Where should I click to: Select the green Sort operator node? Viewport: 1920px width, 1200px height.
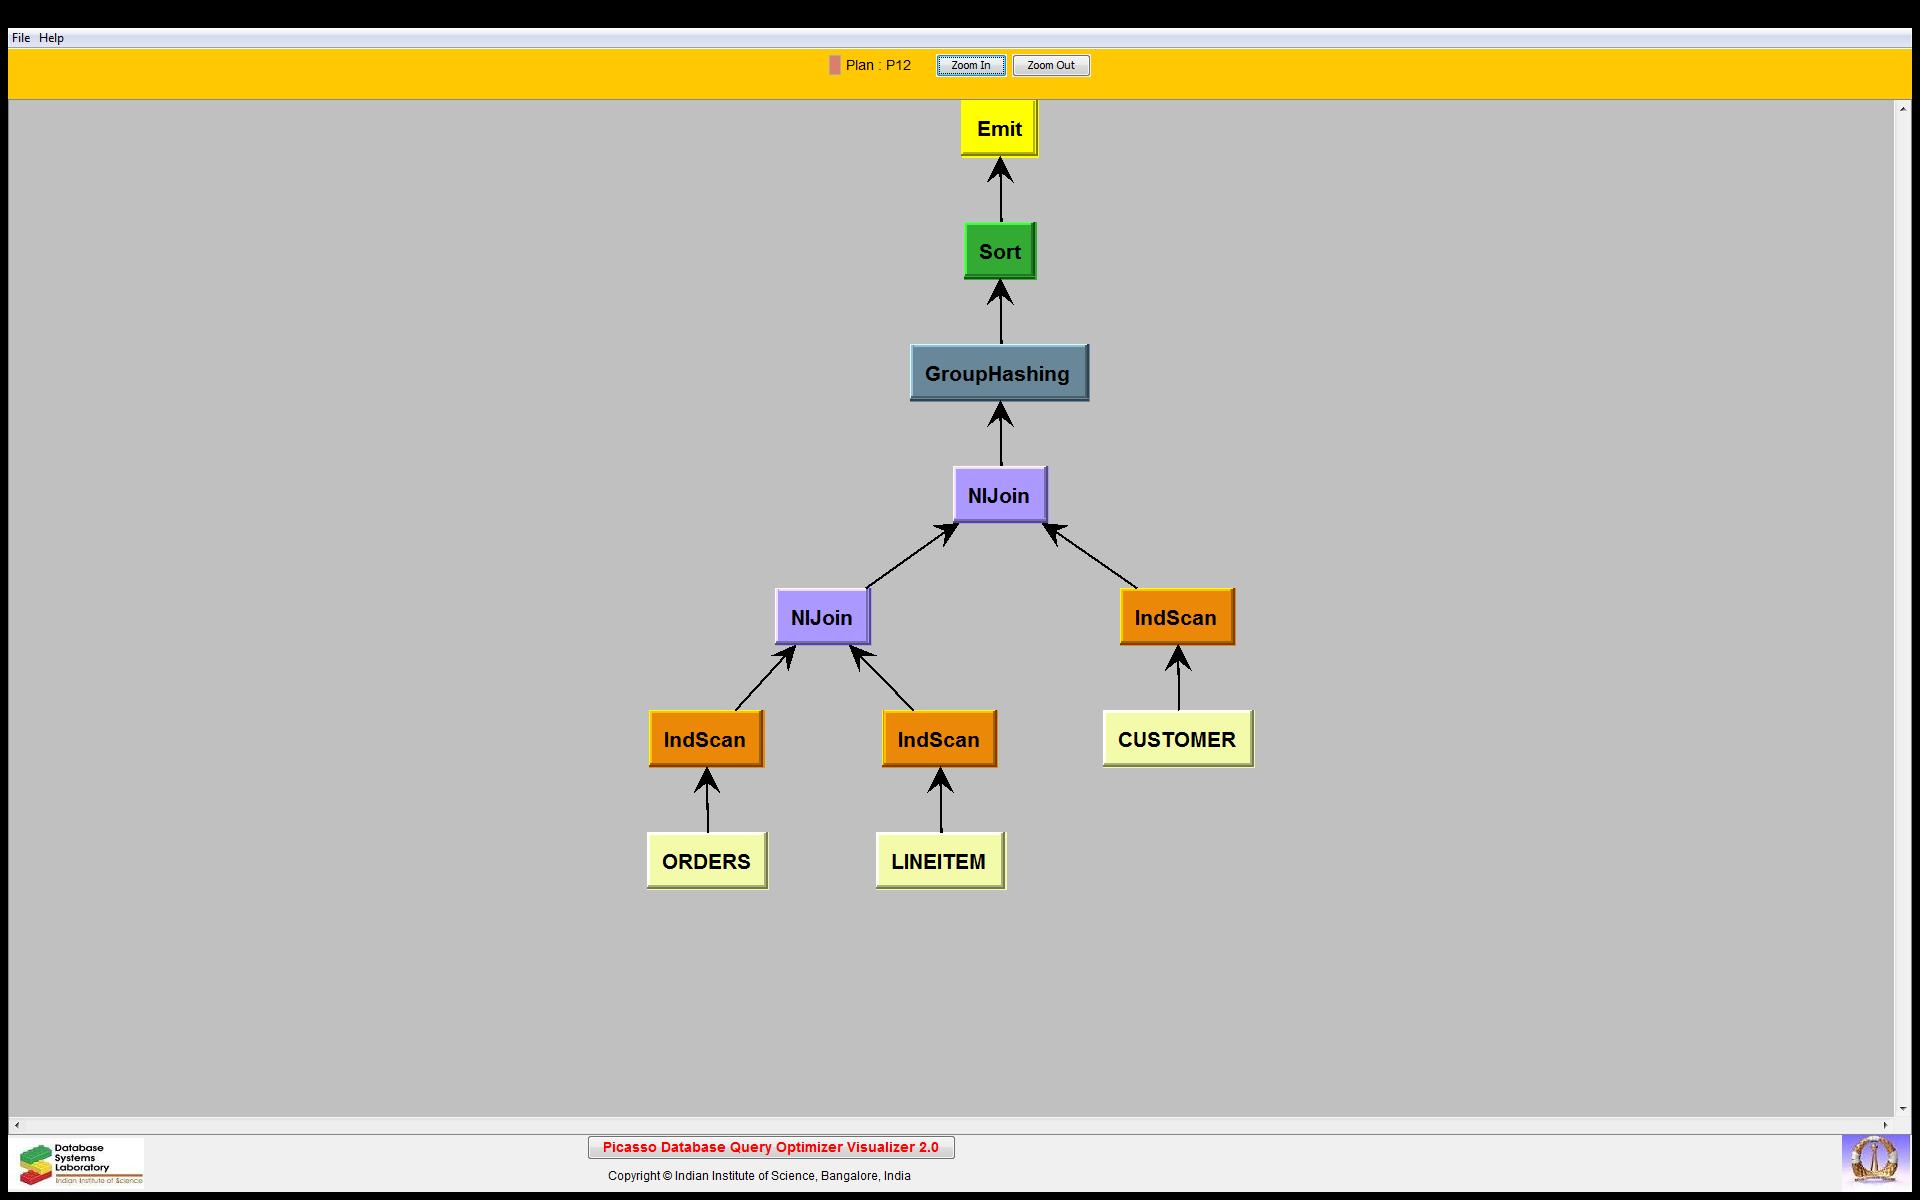click(999, 251)
